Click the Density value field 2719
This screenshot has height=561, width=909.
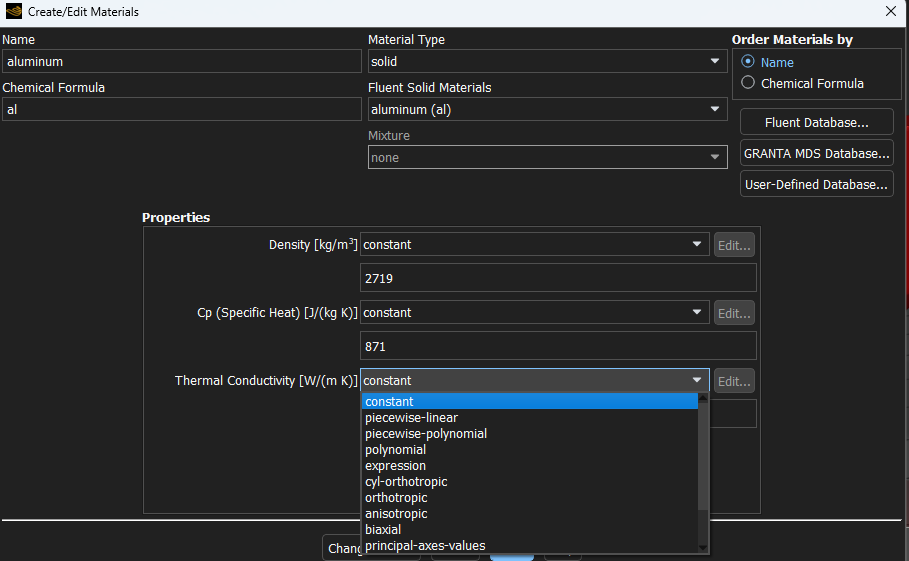click(557, 279)
